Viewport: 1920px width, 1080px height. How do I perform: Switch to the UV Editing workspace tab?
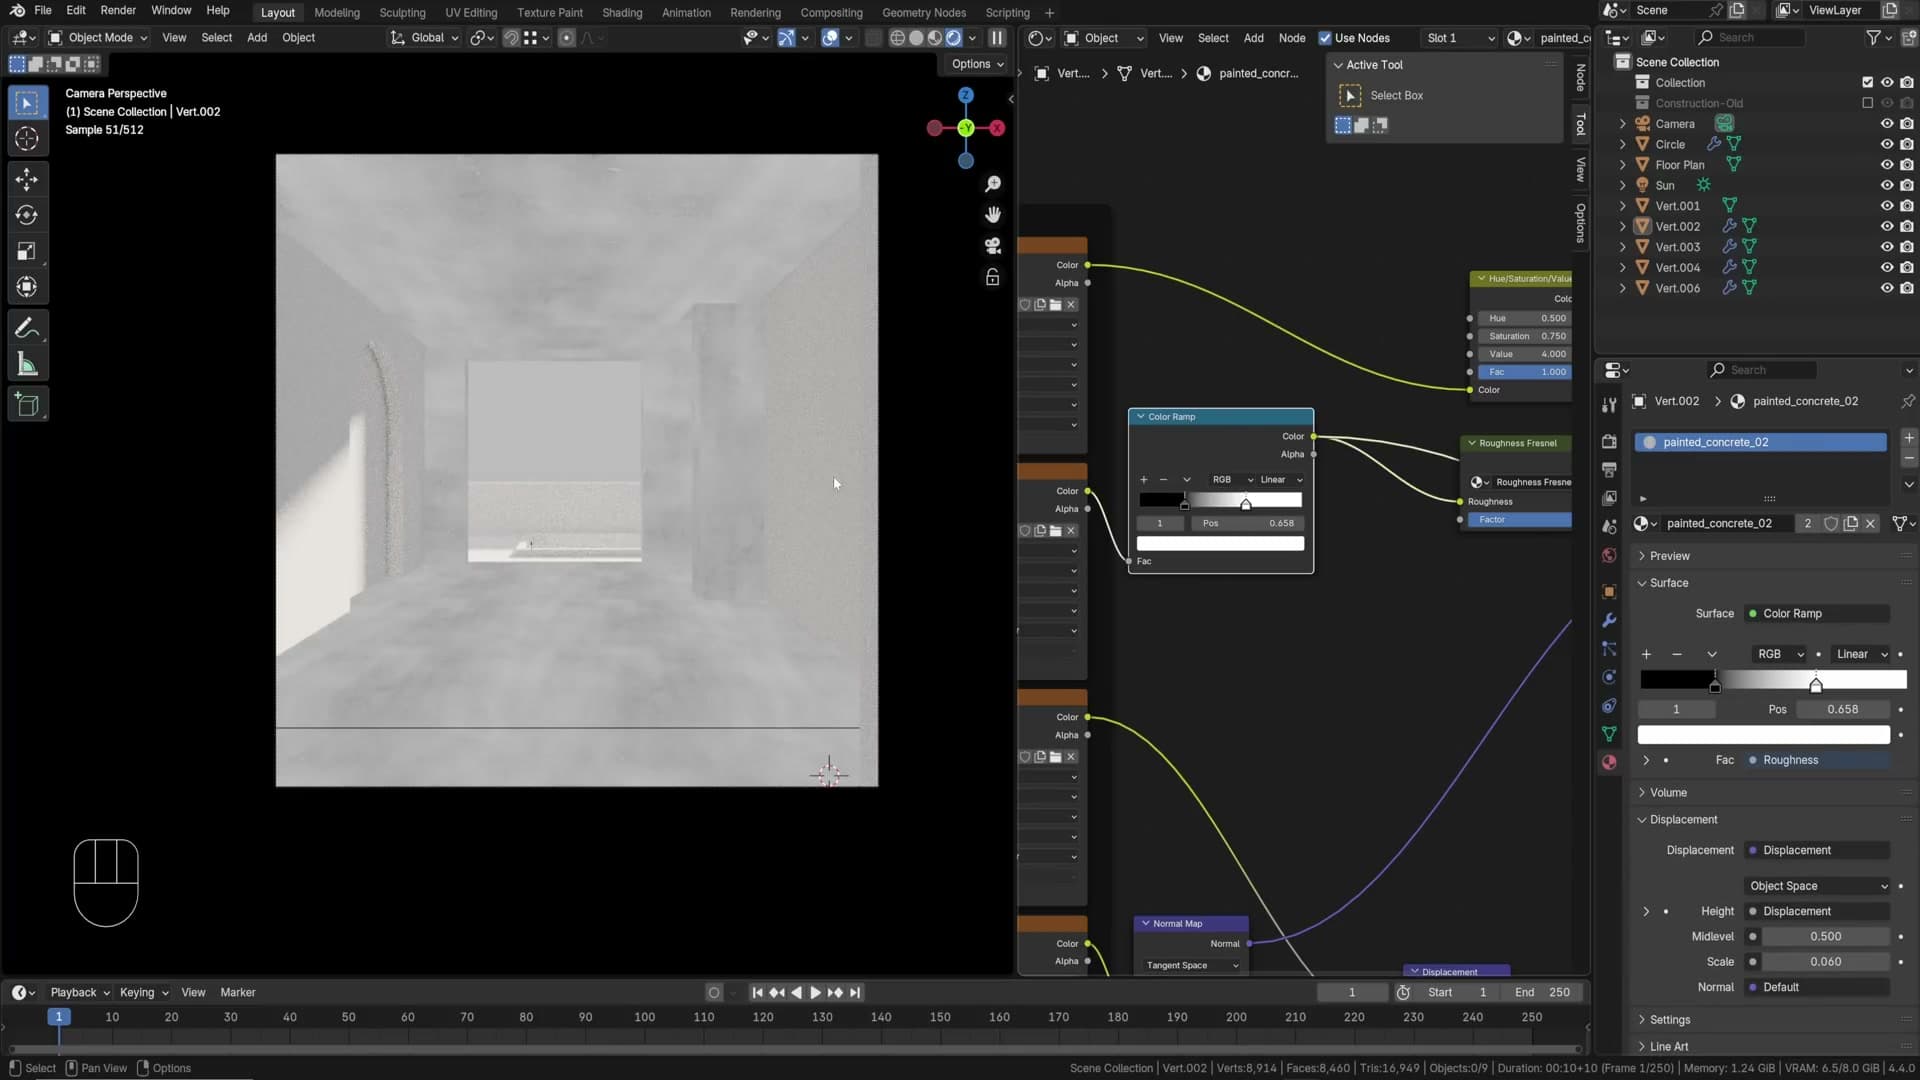tap(471, 13)
